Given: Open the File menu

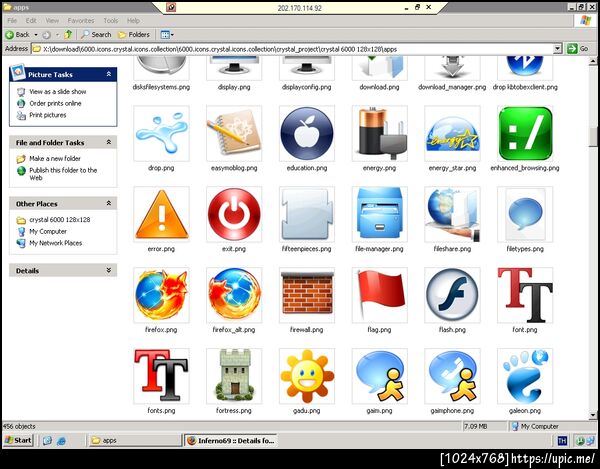Looking at the screenshot, I should (x=12, y=21).
